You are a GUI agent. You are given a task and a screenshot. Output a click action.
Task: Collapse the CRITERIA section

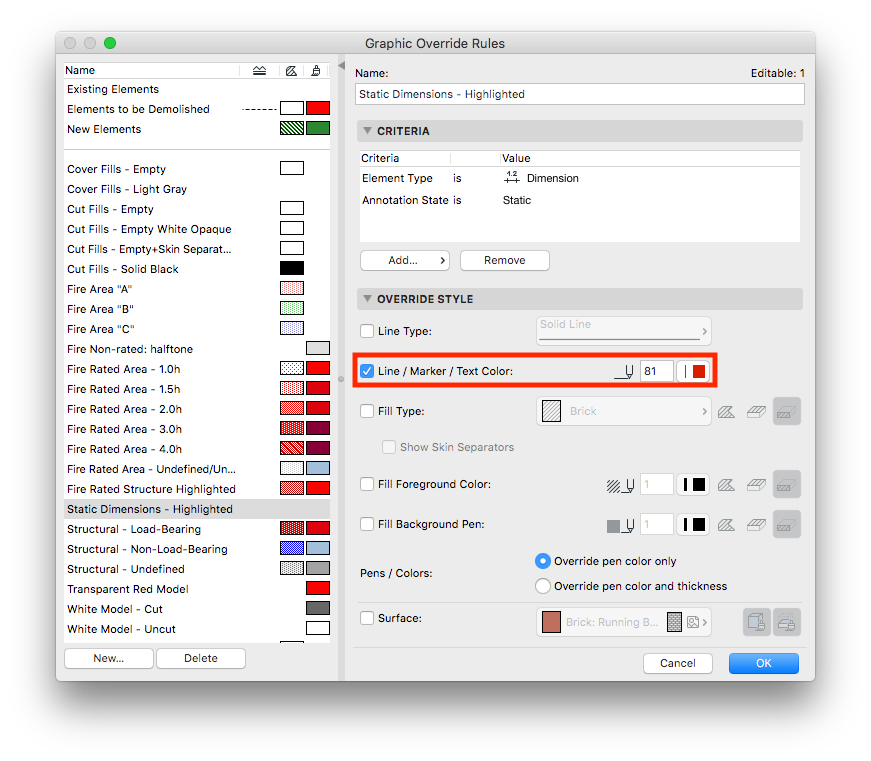click(x=367, y=131)
